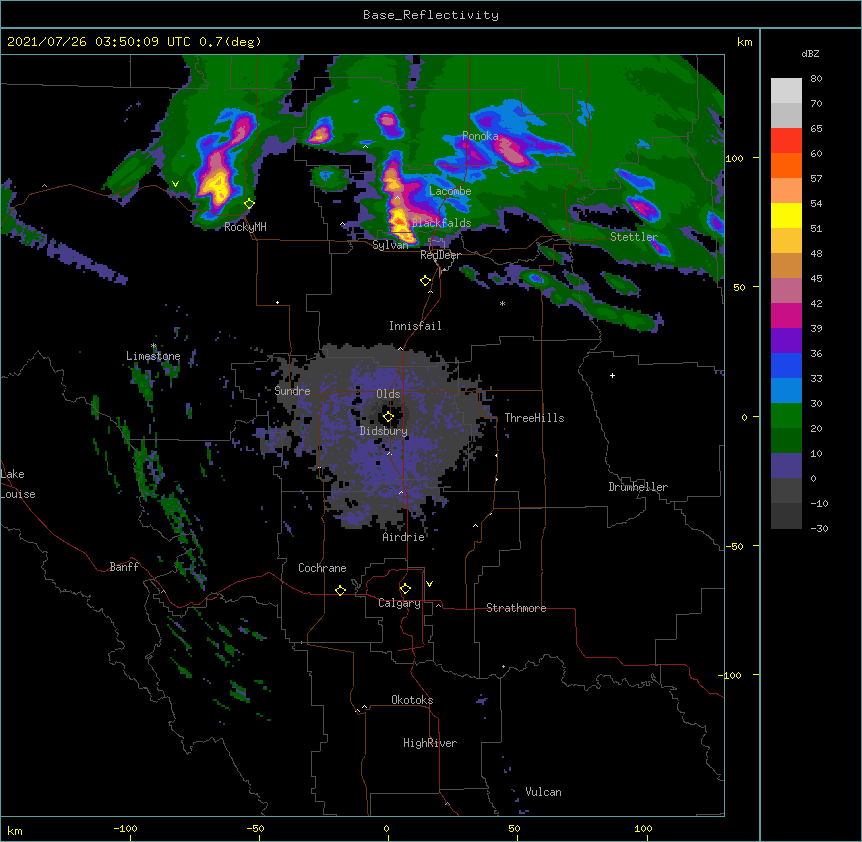Click the yellow V marker northeast of Calgary
Image resolution: width=862 pixels, height=842 pixels.
click(429, 584)
